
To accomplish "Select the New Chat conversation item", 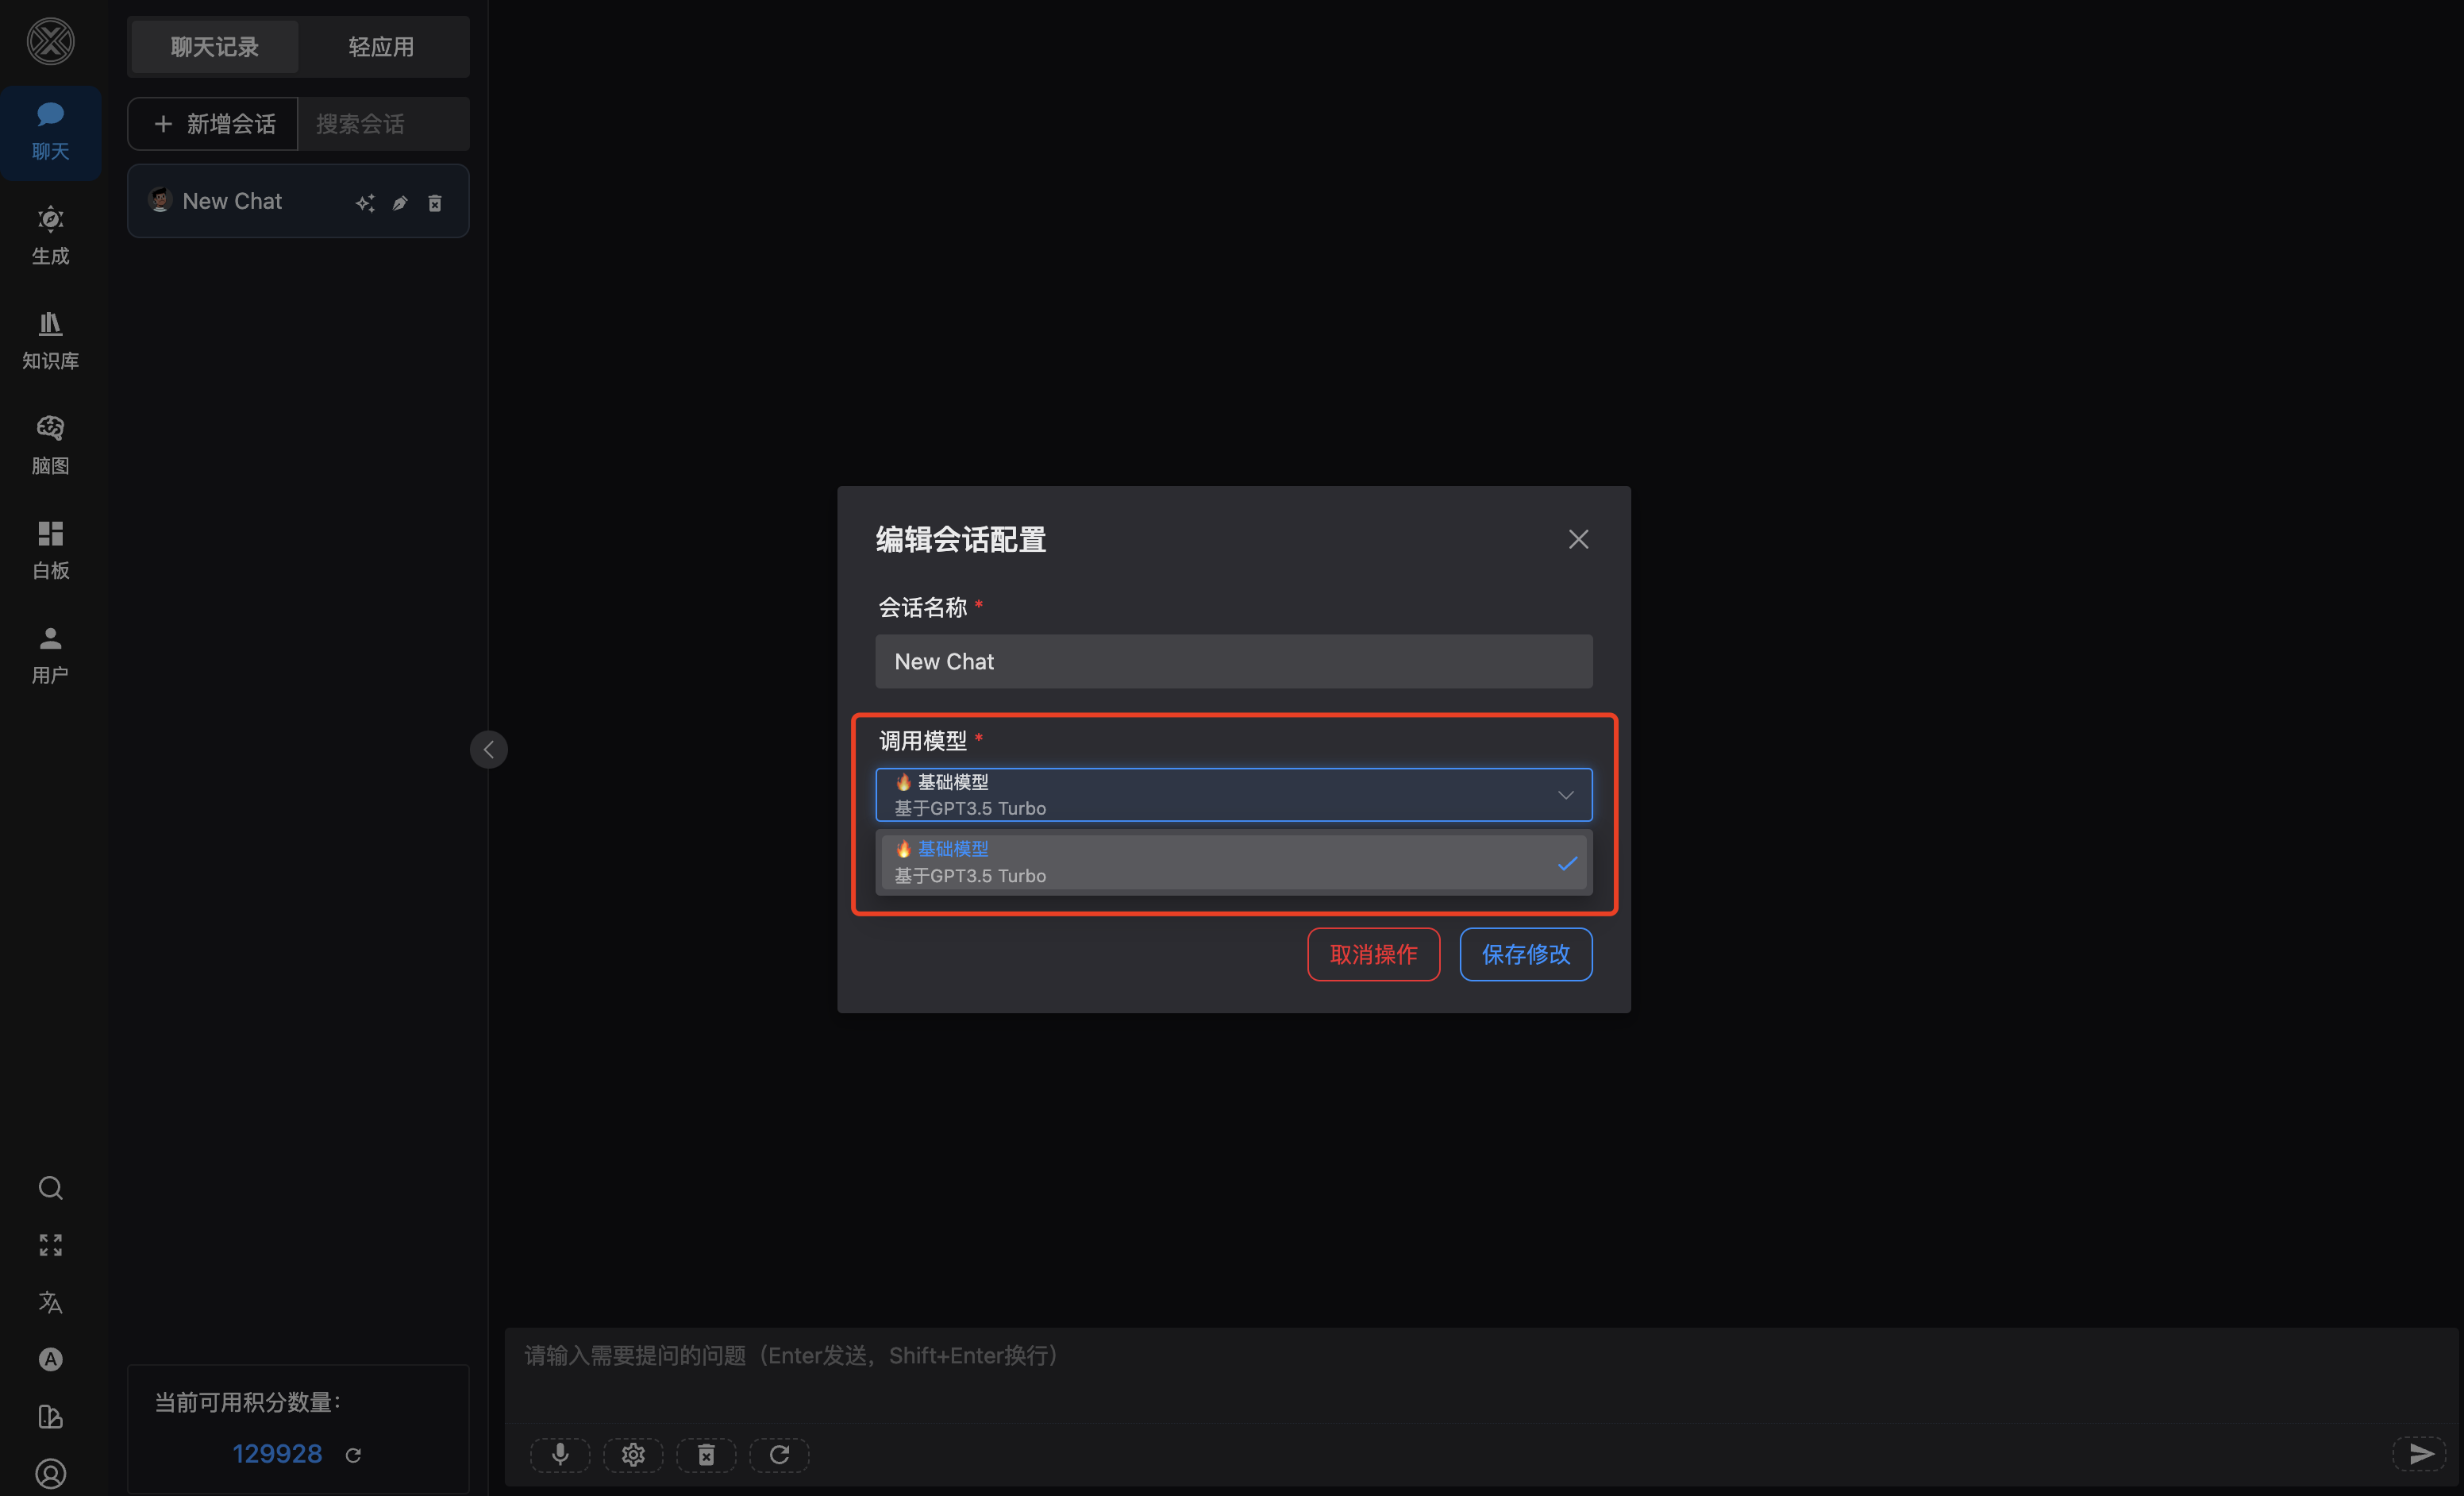I will (x=298, y=201).
